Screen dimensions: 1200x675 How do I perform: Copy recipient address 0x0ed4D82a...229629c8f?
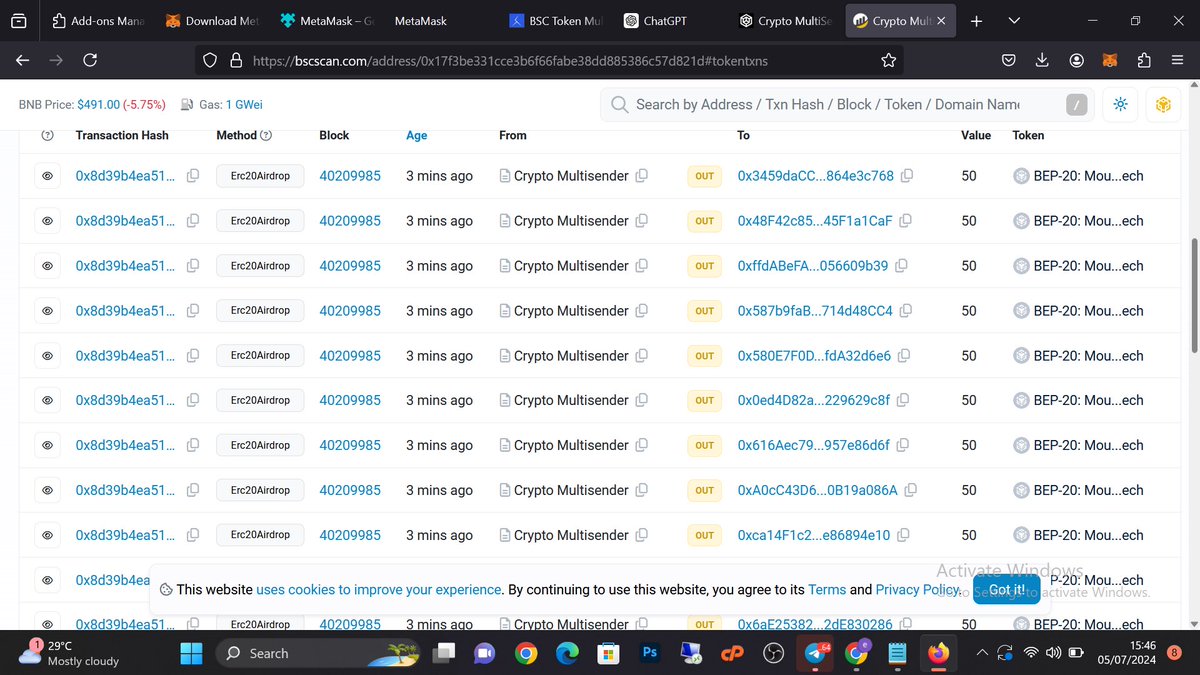tap(902, 400)
